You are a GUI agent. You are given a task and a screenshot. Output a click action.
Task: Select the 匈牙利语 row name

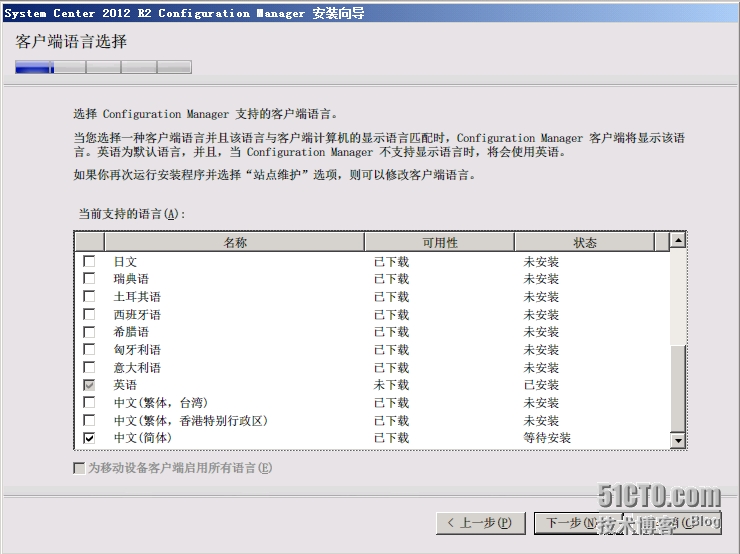[x=137, y=350]
